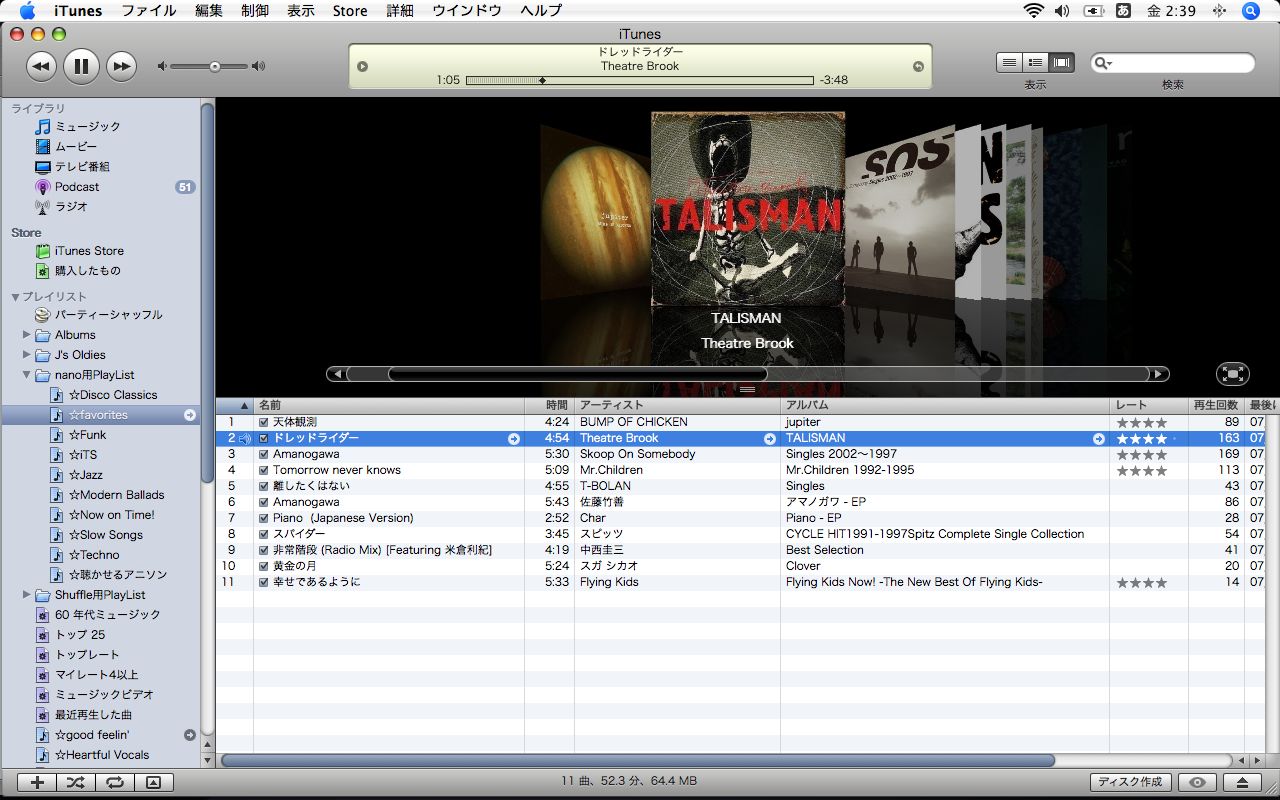This screenshot has height=800, width=1280.
Task: Open the ファイル menu
Action: click(149, 11)
